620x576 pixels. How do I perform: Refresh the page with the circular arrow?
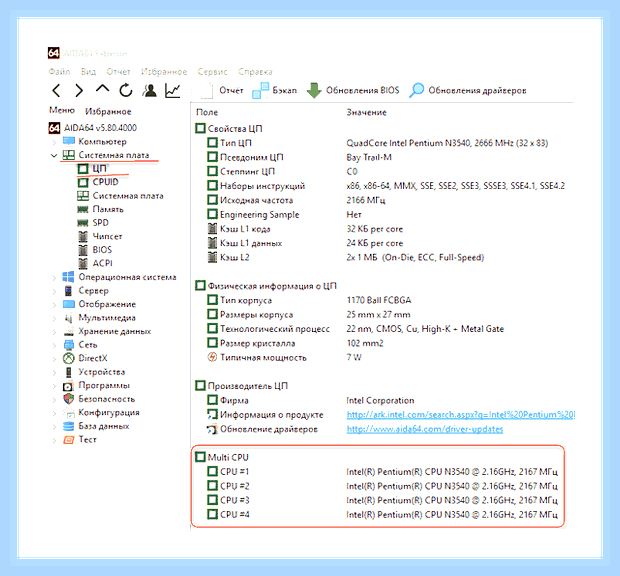point(126,91)
